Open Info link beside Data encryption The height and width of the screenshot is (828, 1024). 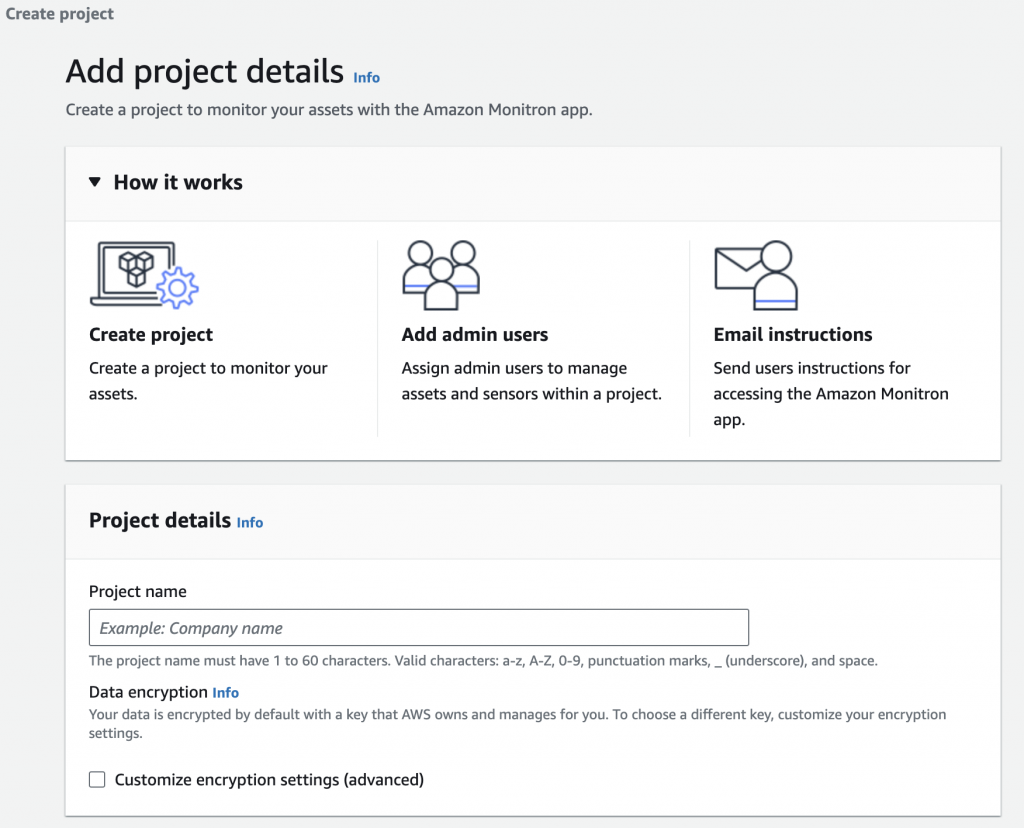click(x=226, y=692)
